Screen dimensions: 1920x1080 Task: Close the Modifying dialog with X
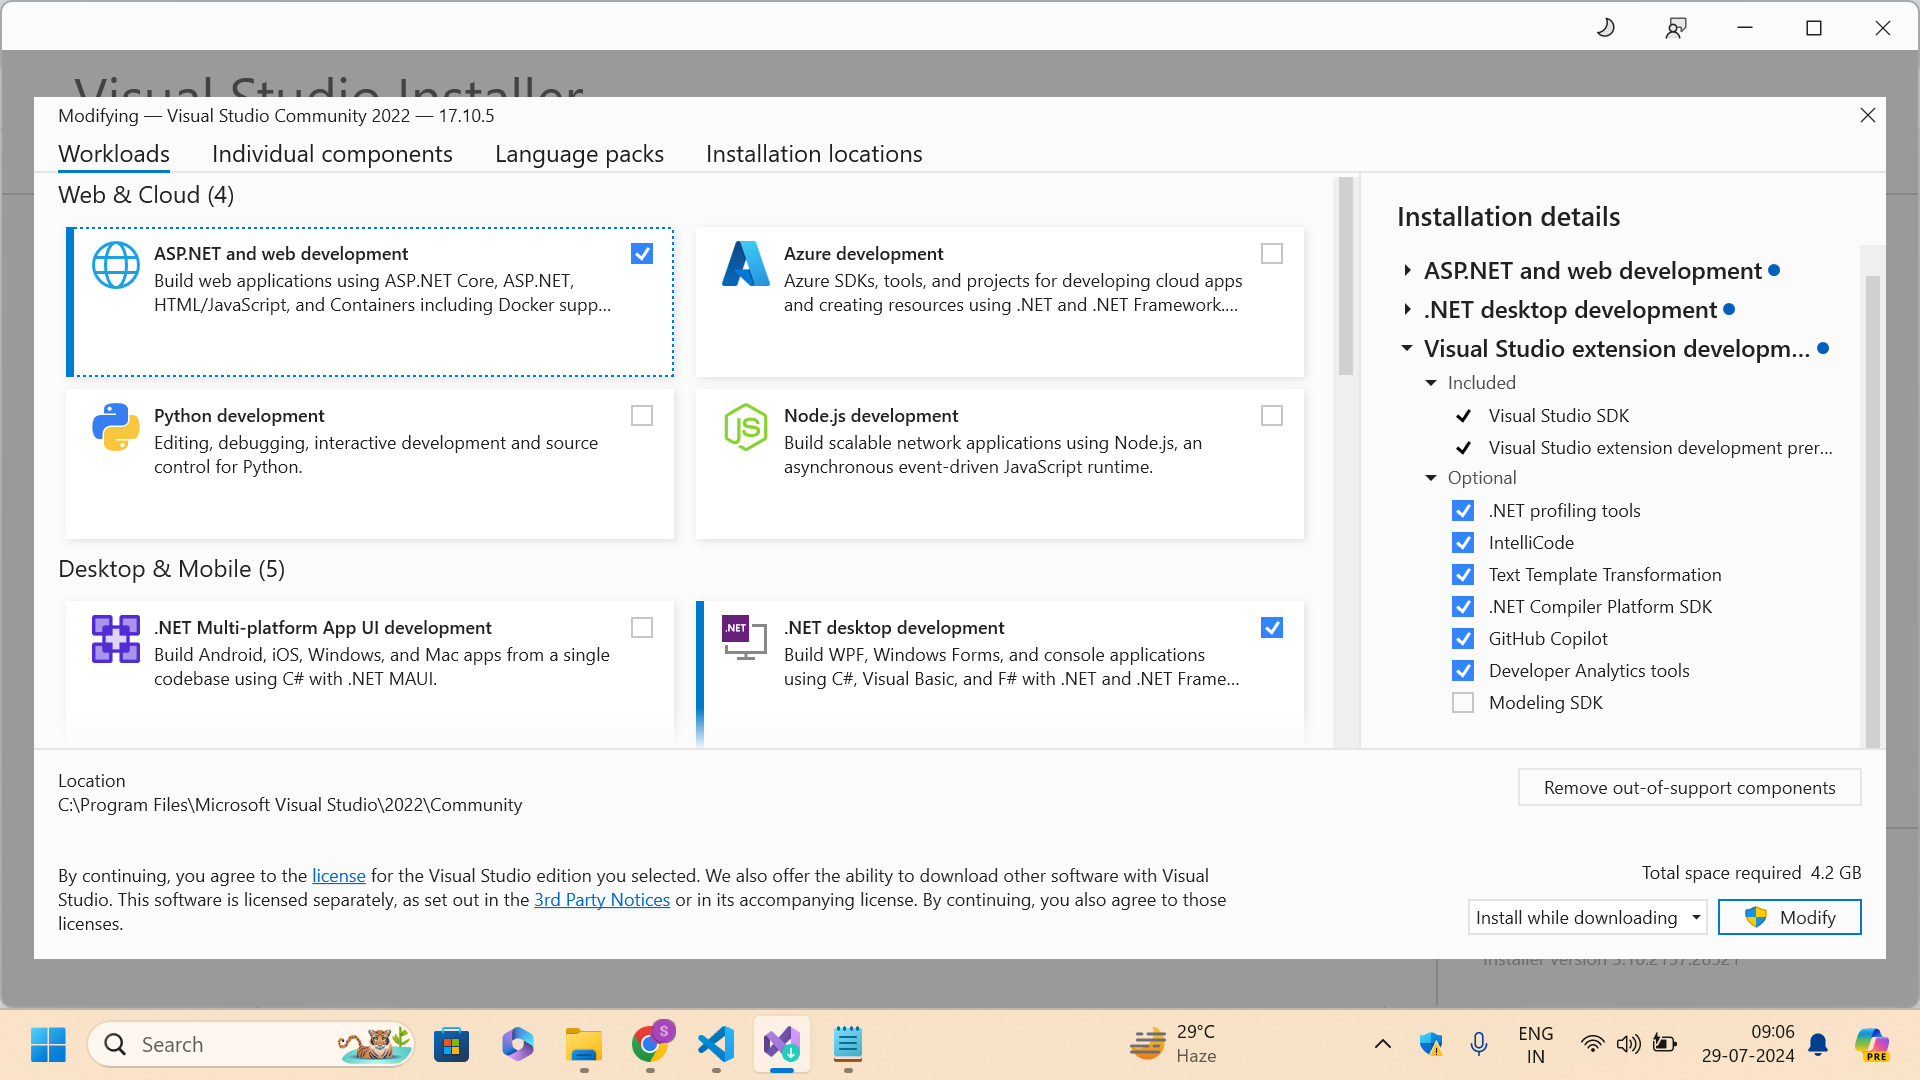1867,115
